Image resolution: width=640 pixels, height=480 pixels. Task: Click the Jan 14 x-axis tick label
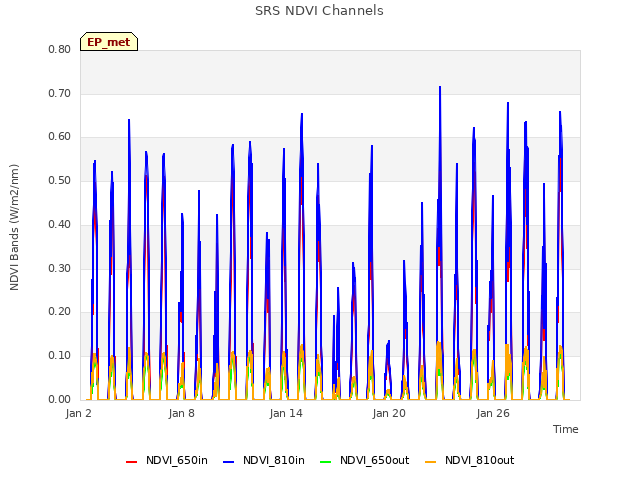coord(286,413)
